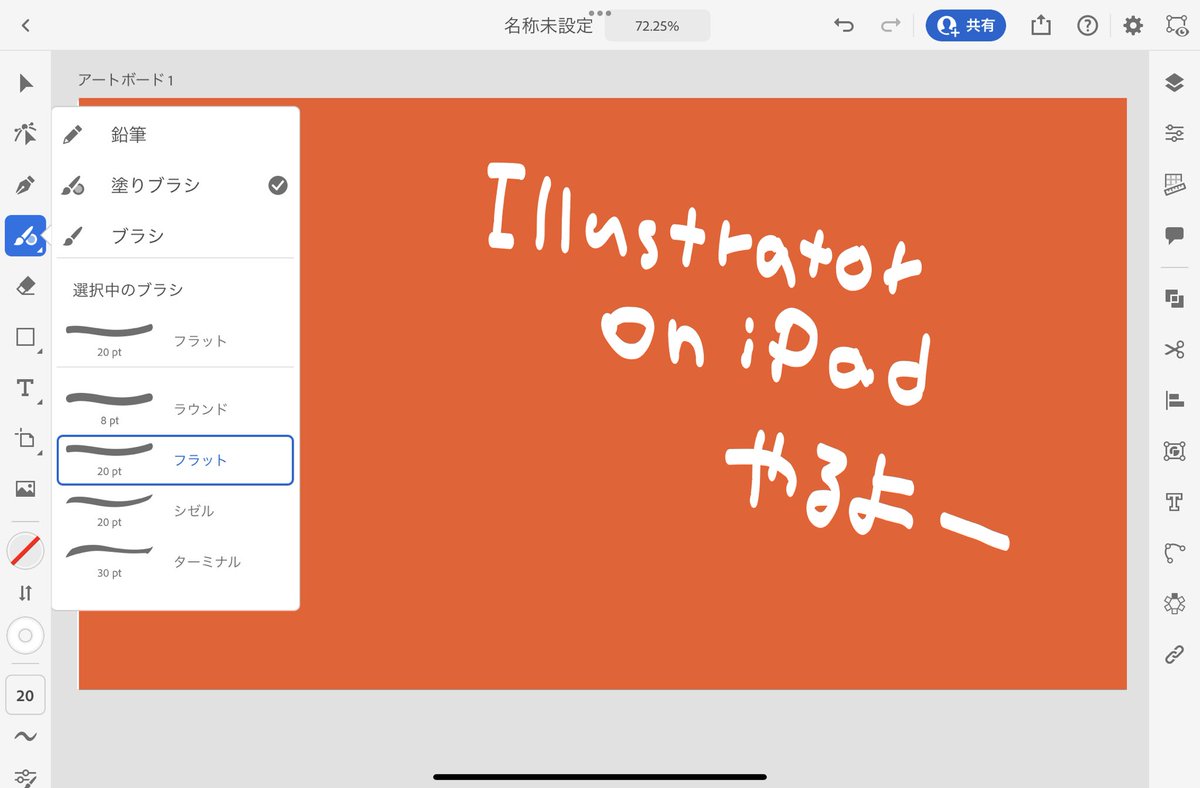Image resolution: width=1200 pixels, height=788 pixels.
Task: Open the help question mark
Action: pos(1087,26)
